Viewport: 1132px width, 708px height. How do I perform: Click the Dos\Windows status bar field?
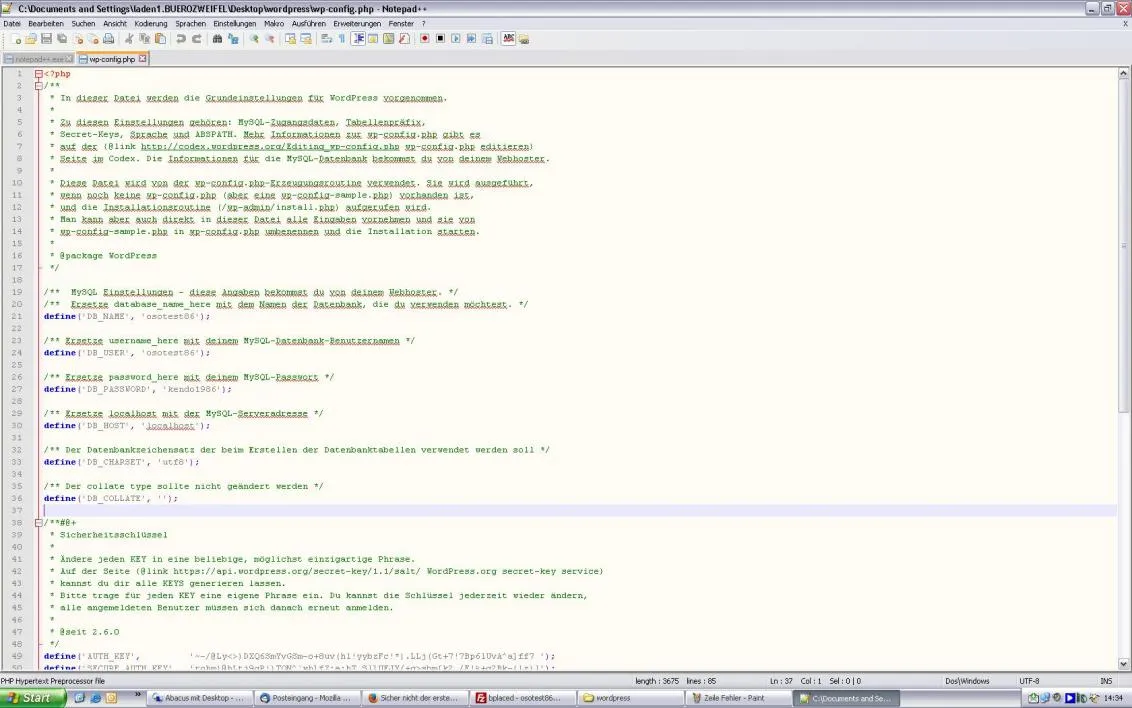[x=967, y=681]
